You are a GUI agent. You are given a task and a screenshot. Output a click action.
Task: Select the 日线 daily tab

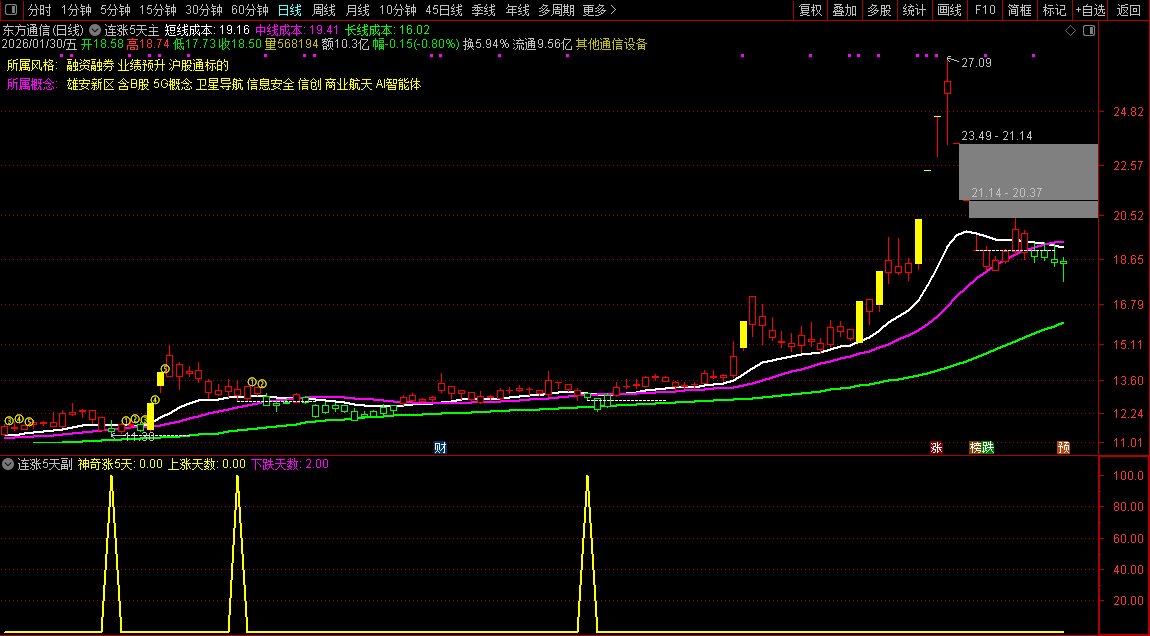[290, 10]
